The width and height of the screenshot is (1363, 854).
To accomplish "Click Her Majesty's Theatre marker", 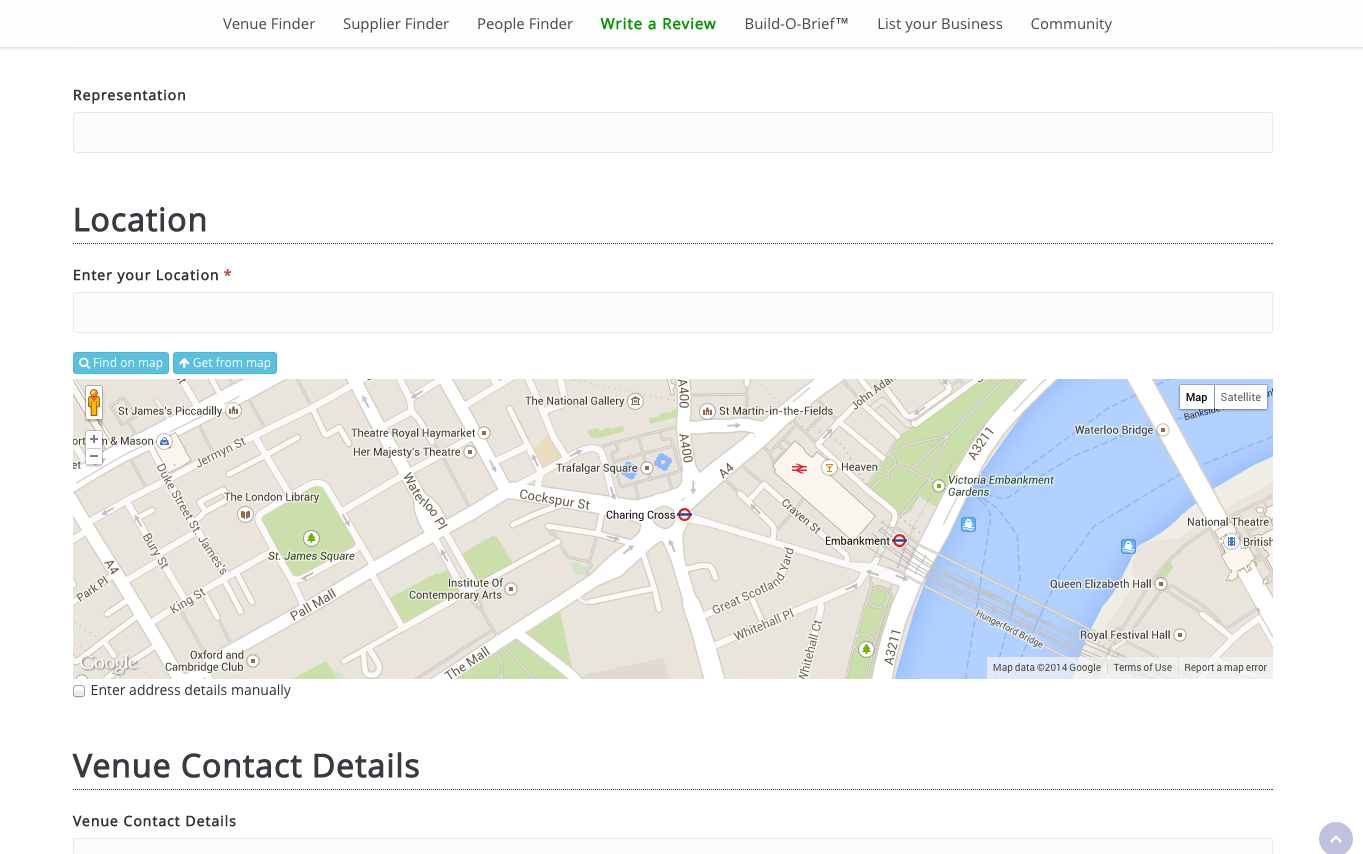I will (x=469, y=452).
